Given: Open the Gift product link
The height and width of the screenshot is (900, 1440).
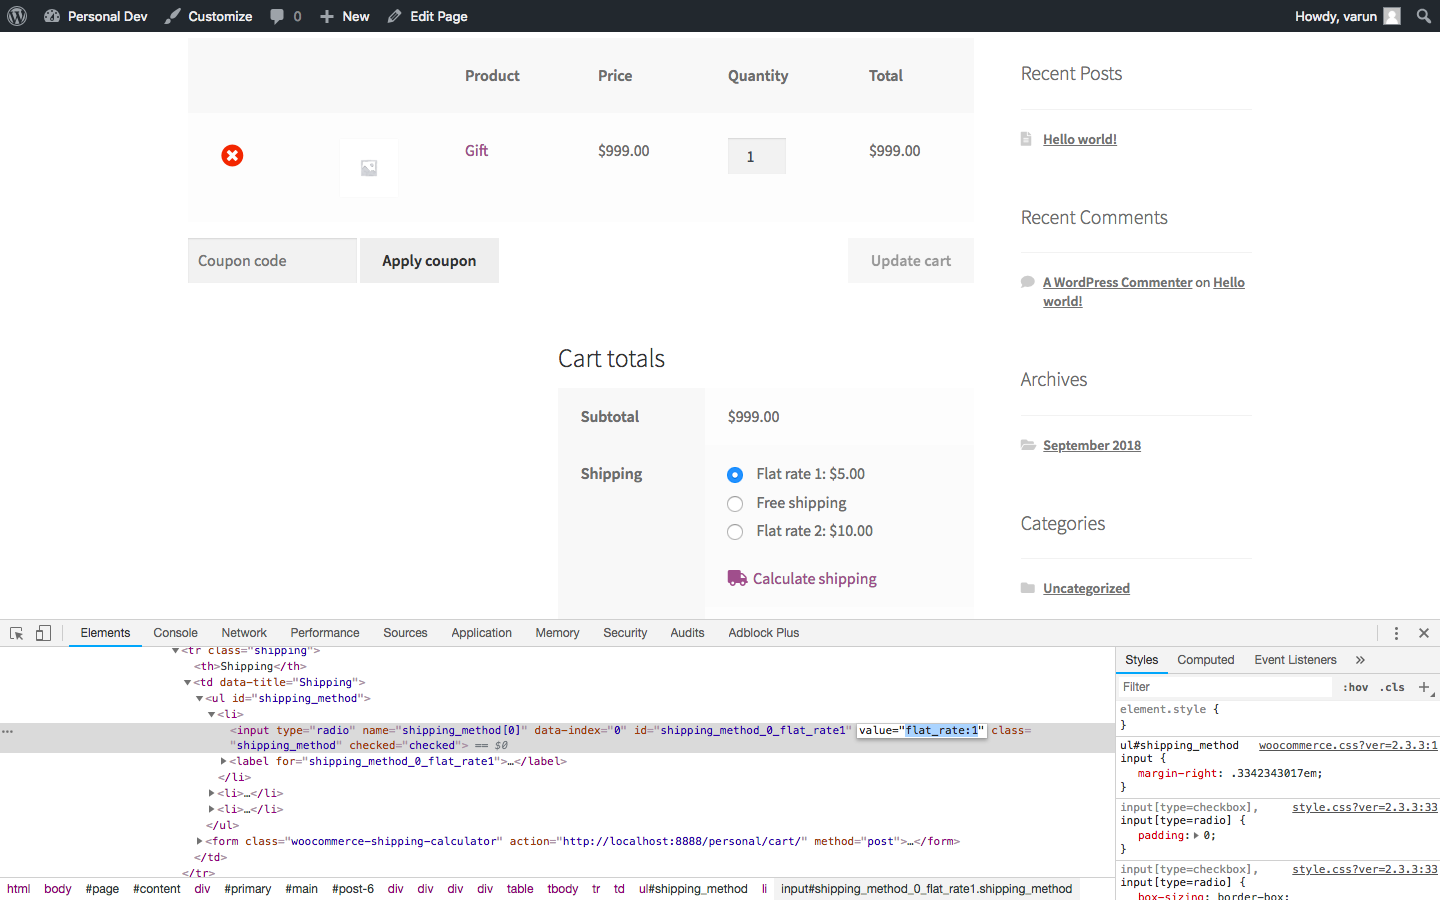Looking at the screenshot, I should point(476,151).
